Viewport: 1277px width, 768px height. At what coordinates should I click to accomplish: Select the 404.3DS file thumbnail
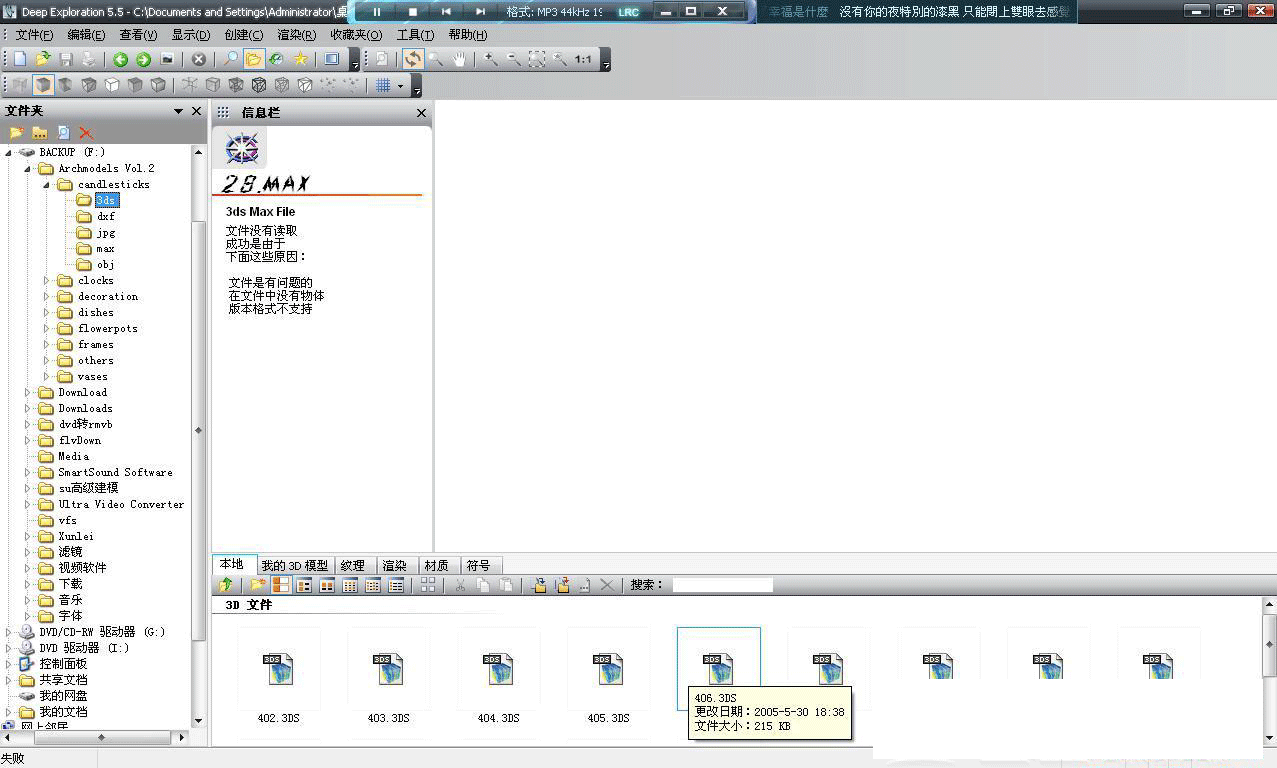pos(498,669)
